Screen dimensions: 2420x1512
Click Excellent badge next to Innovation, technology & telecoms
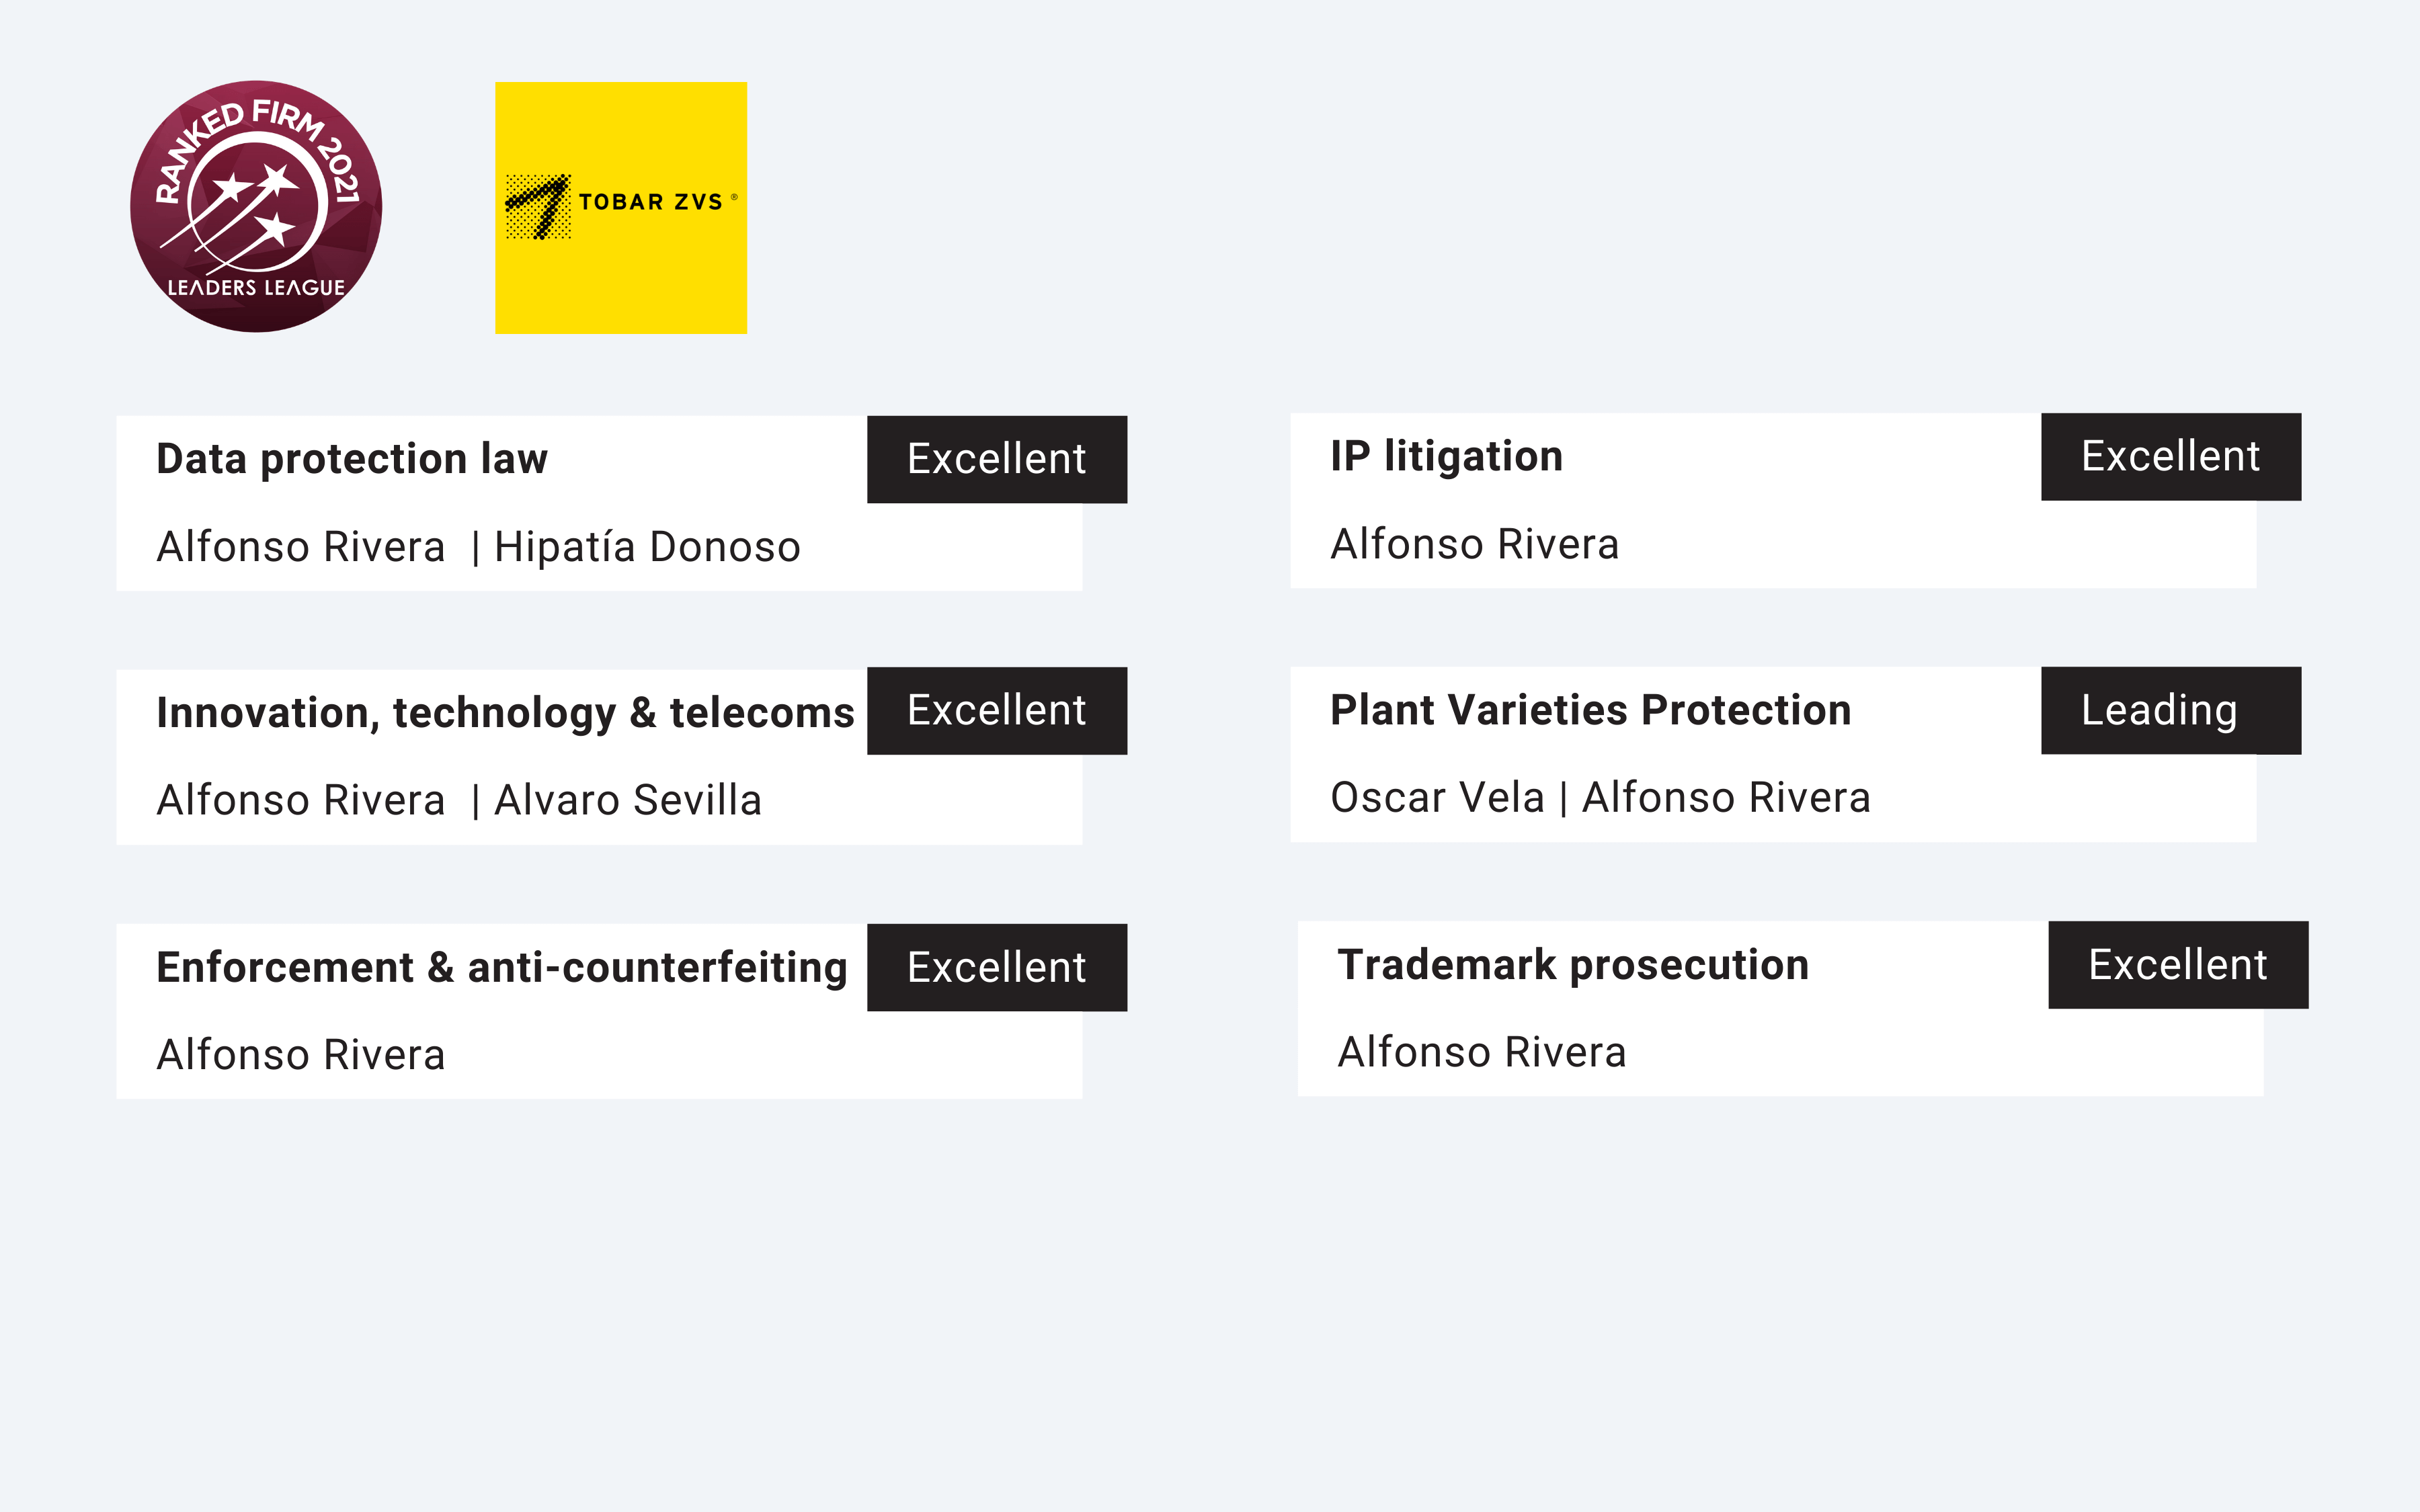click(x=997, y=711)
